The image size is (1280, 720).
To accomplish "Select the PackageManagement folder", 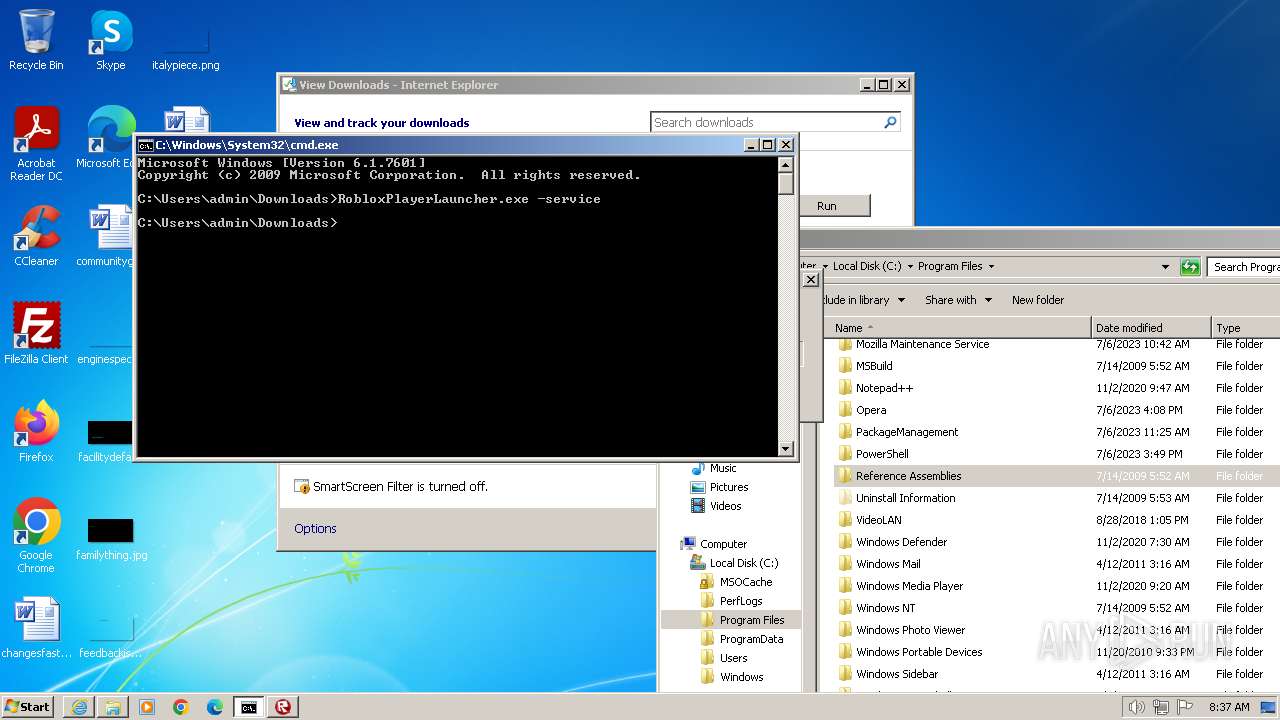I will coord(906,432).
